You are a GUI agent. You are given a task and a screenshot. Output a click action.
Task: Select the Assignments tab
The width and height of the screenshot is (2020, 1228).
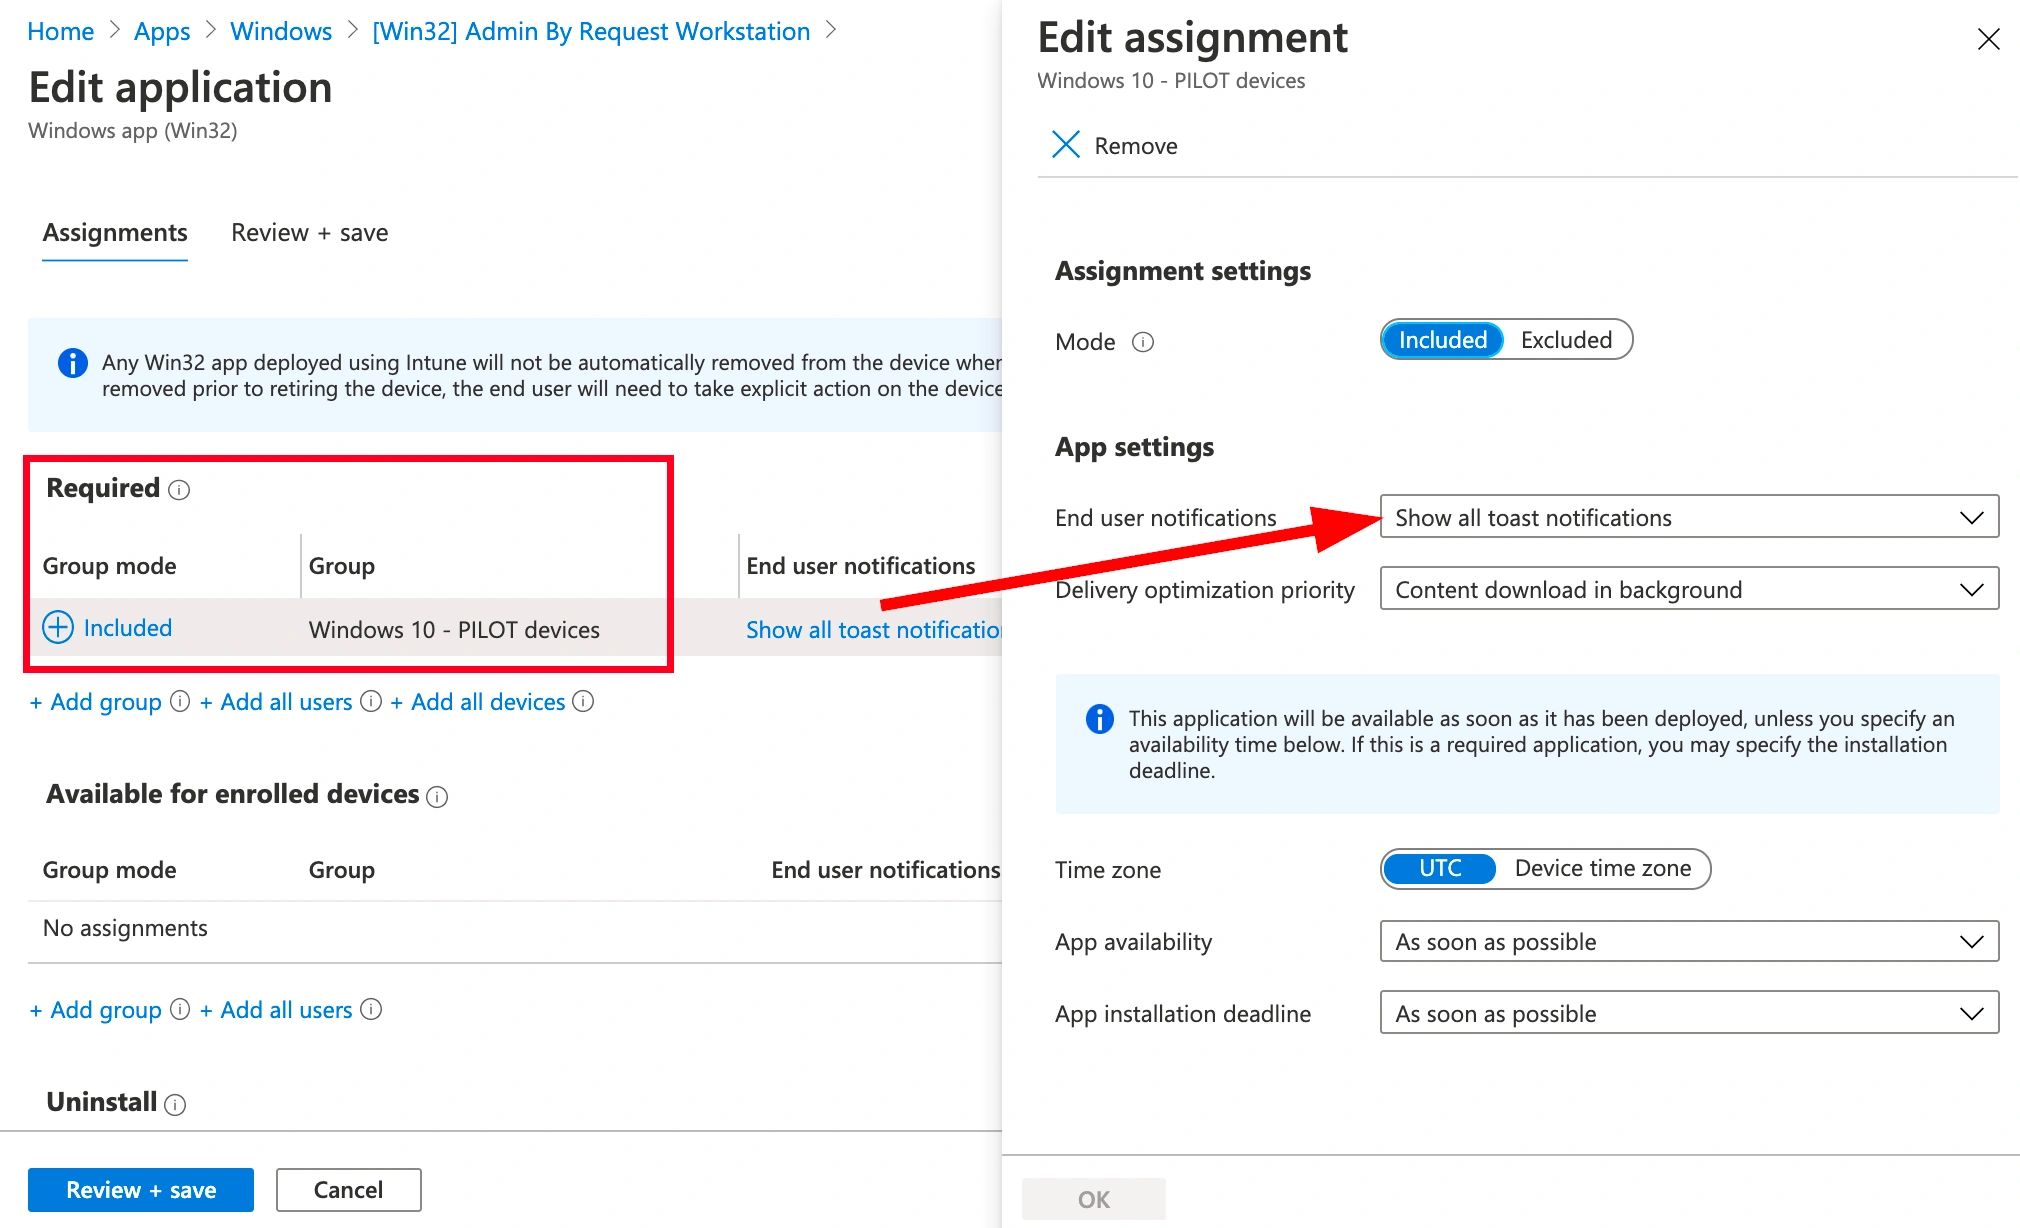(115, 233)
